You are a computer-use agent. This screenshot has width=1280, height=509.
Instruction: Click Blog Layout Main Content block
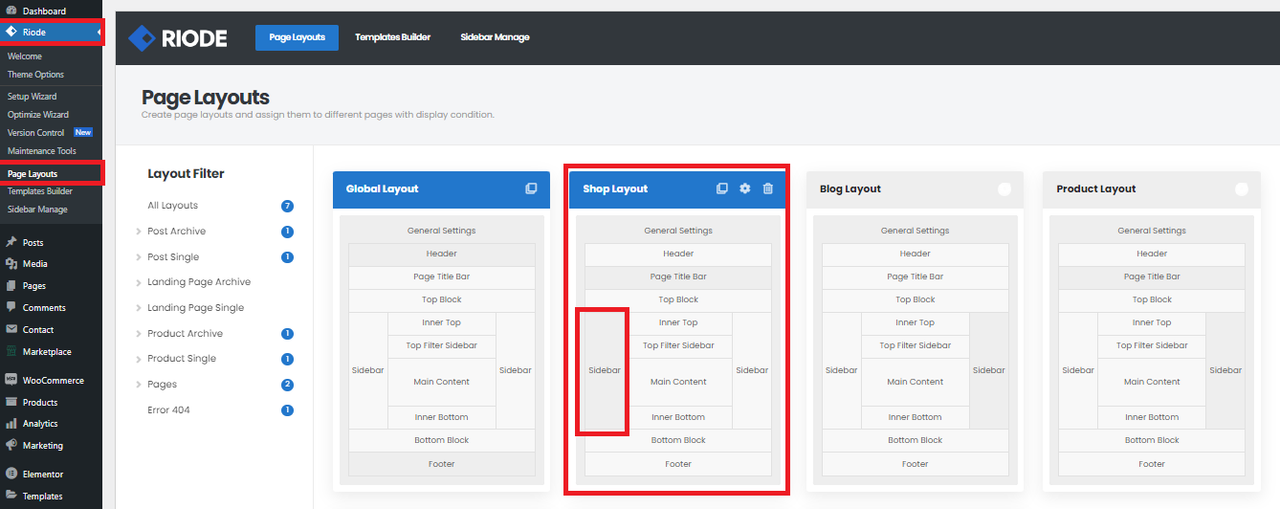pyautogui.click(x=915, y=382)
